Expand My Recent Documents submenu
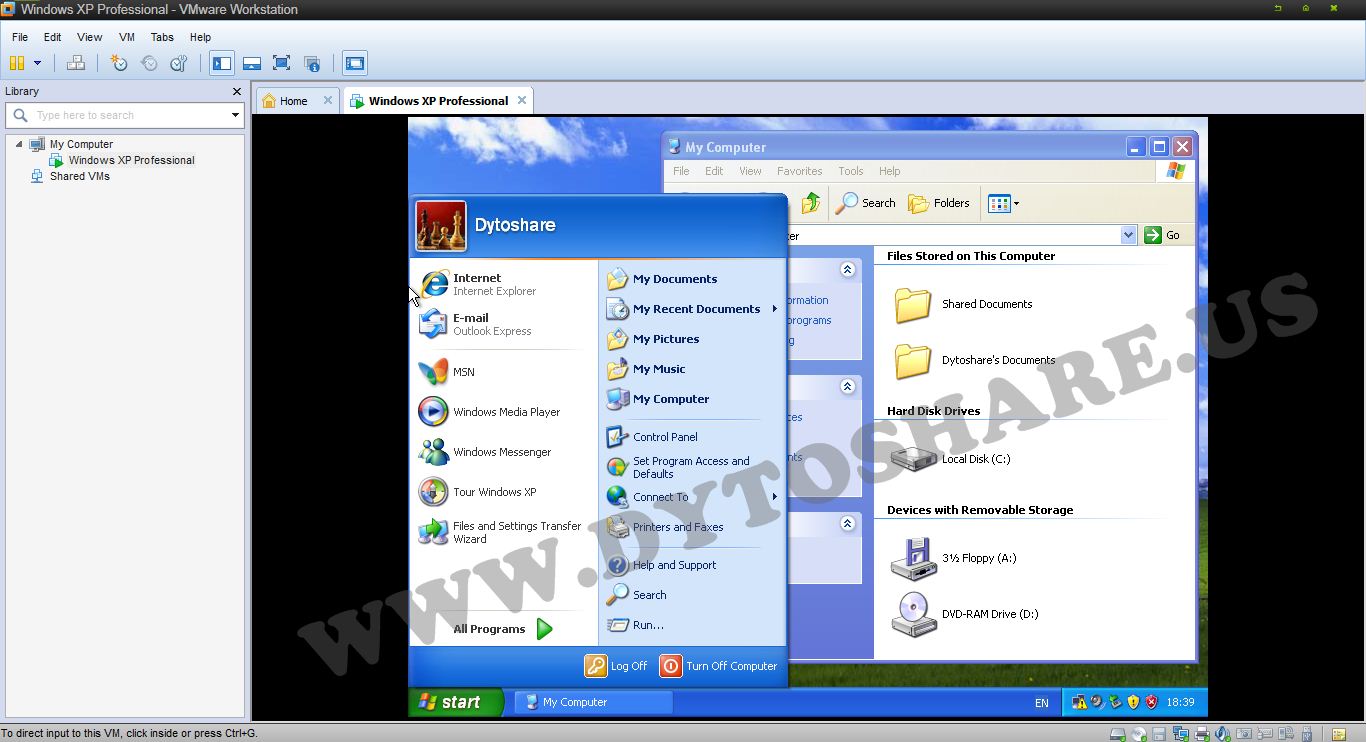The width and height of the screenshot is (1366, 742). (x=693, y=309)
